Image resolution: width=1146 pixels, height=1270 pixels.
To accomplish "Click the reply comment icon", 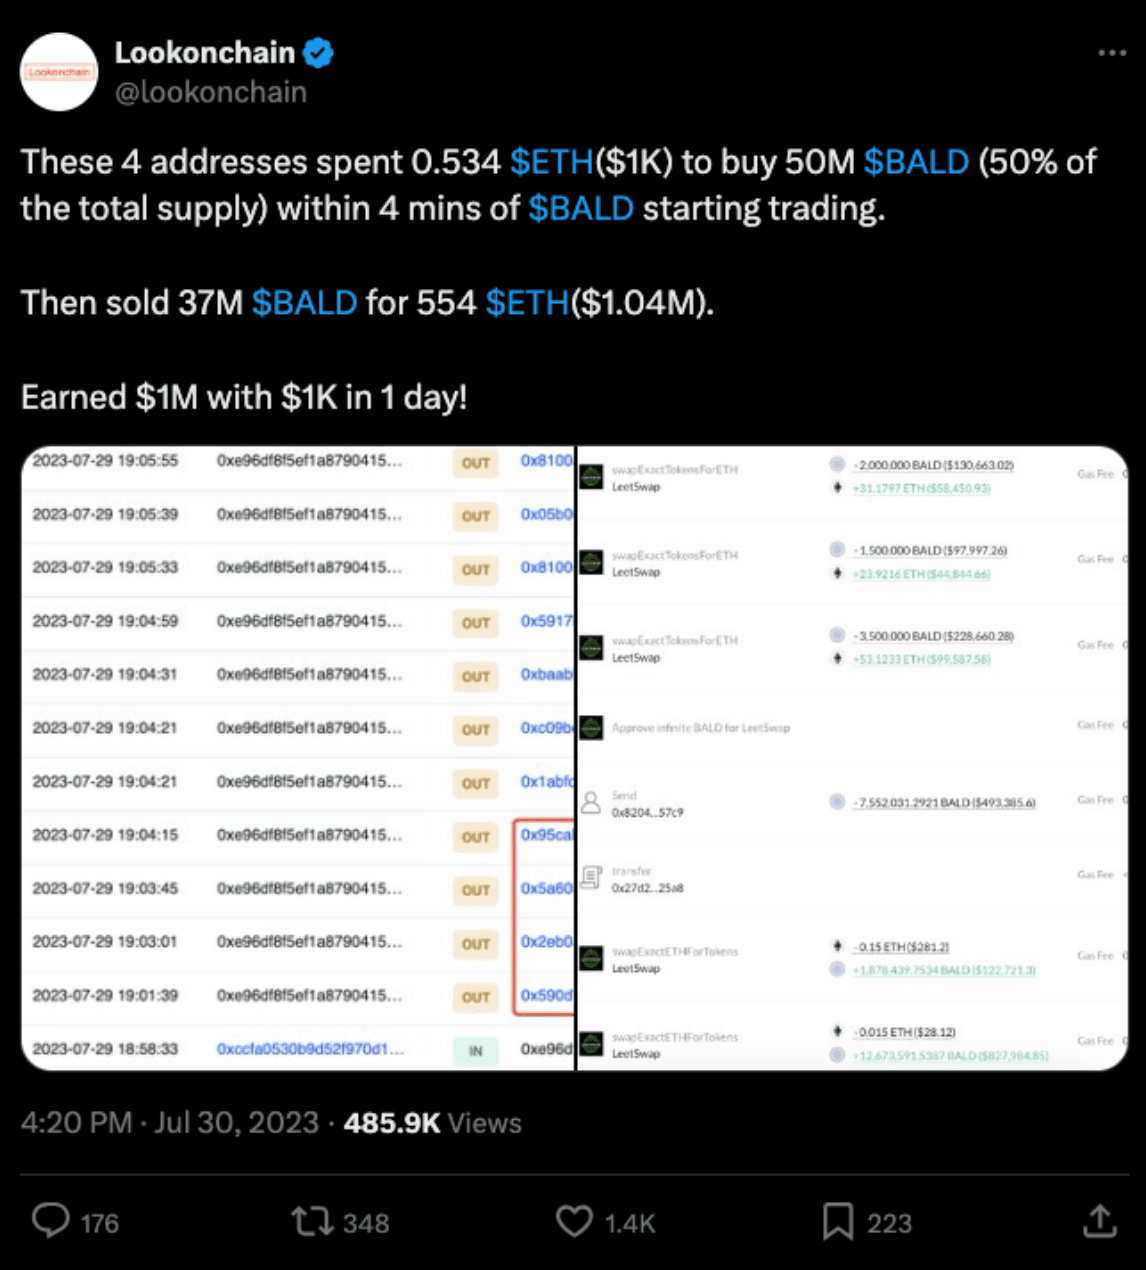I will pos(51,1221).
